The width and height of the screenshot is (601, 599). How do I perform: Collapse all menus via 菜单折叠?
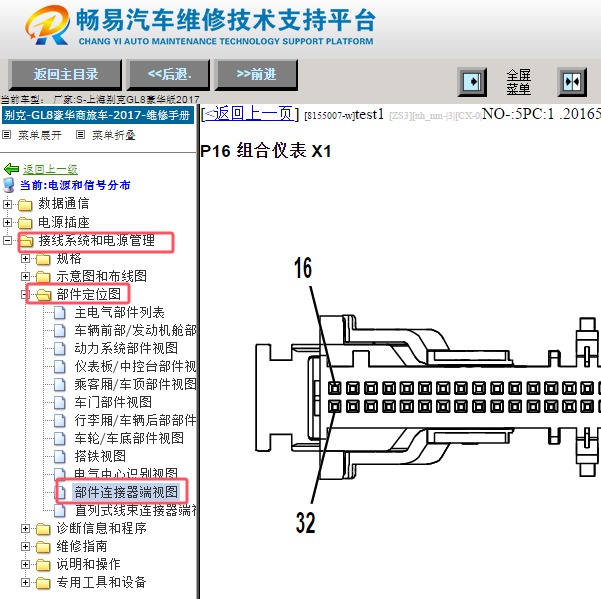pyautogui.click(x=113, y=135)
